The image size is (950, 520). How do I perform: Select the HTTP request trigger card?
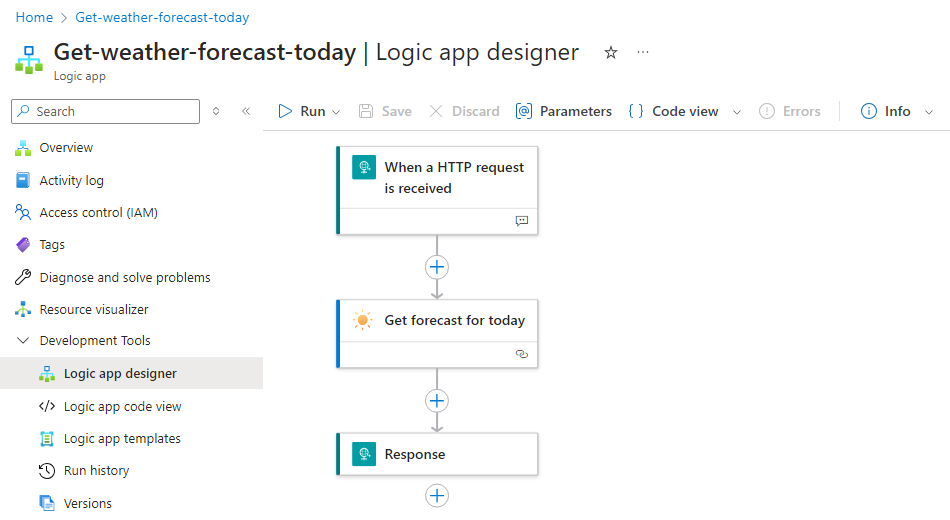(x=437, y=190)
